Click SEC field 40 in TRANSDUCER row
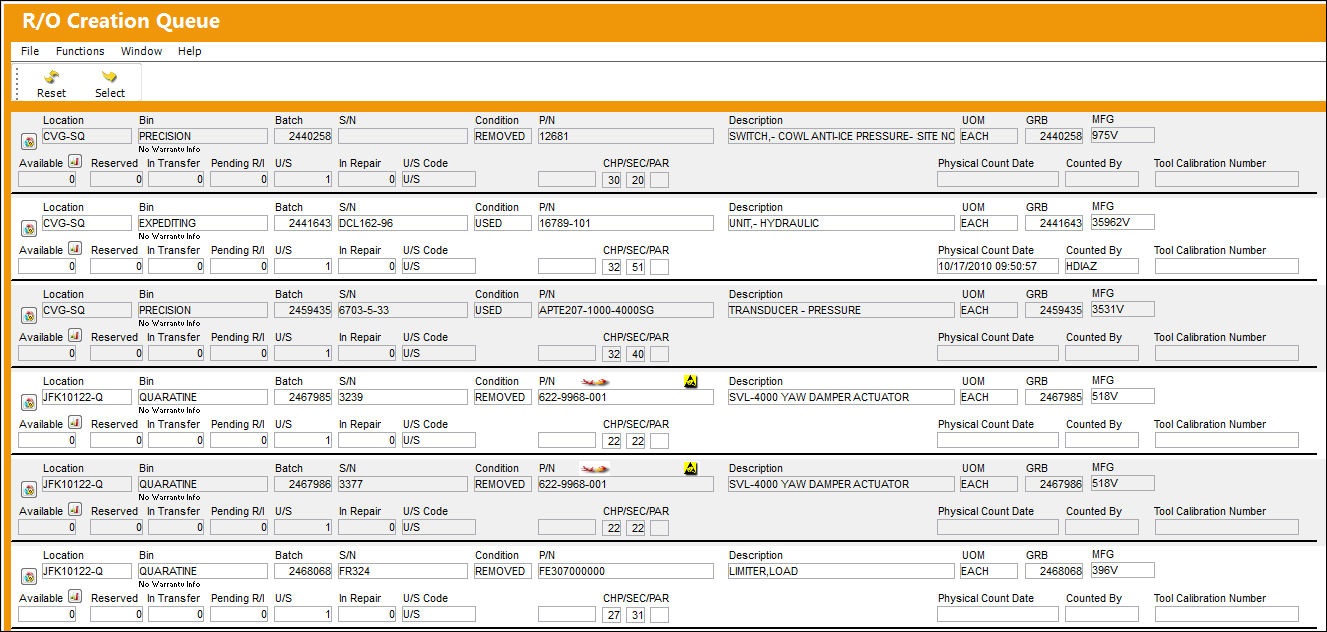Screen dimensions: 1327x632 [636, 354]
